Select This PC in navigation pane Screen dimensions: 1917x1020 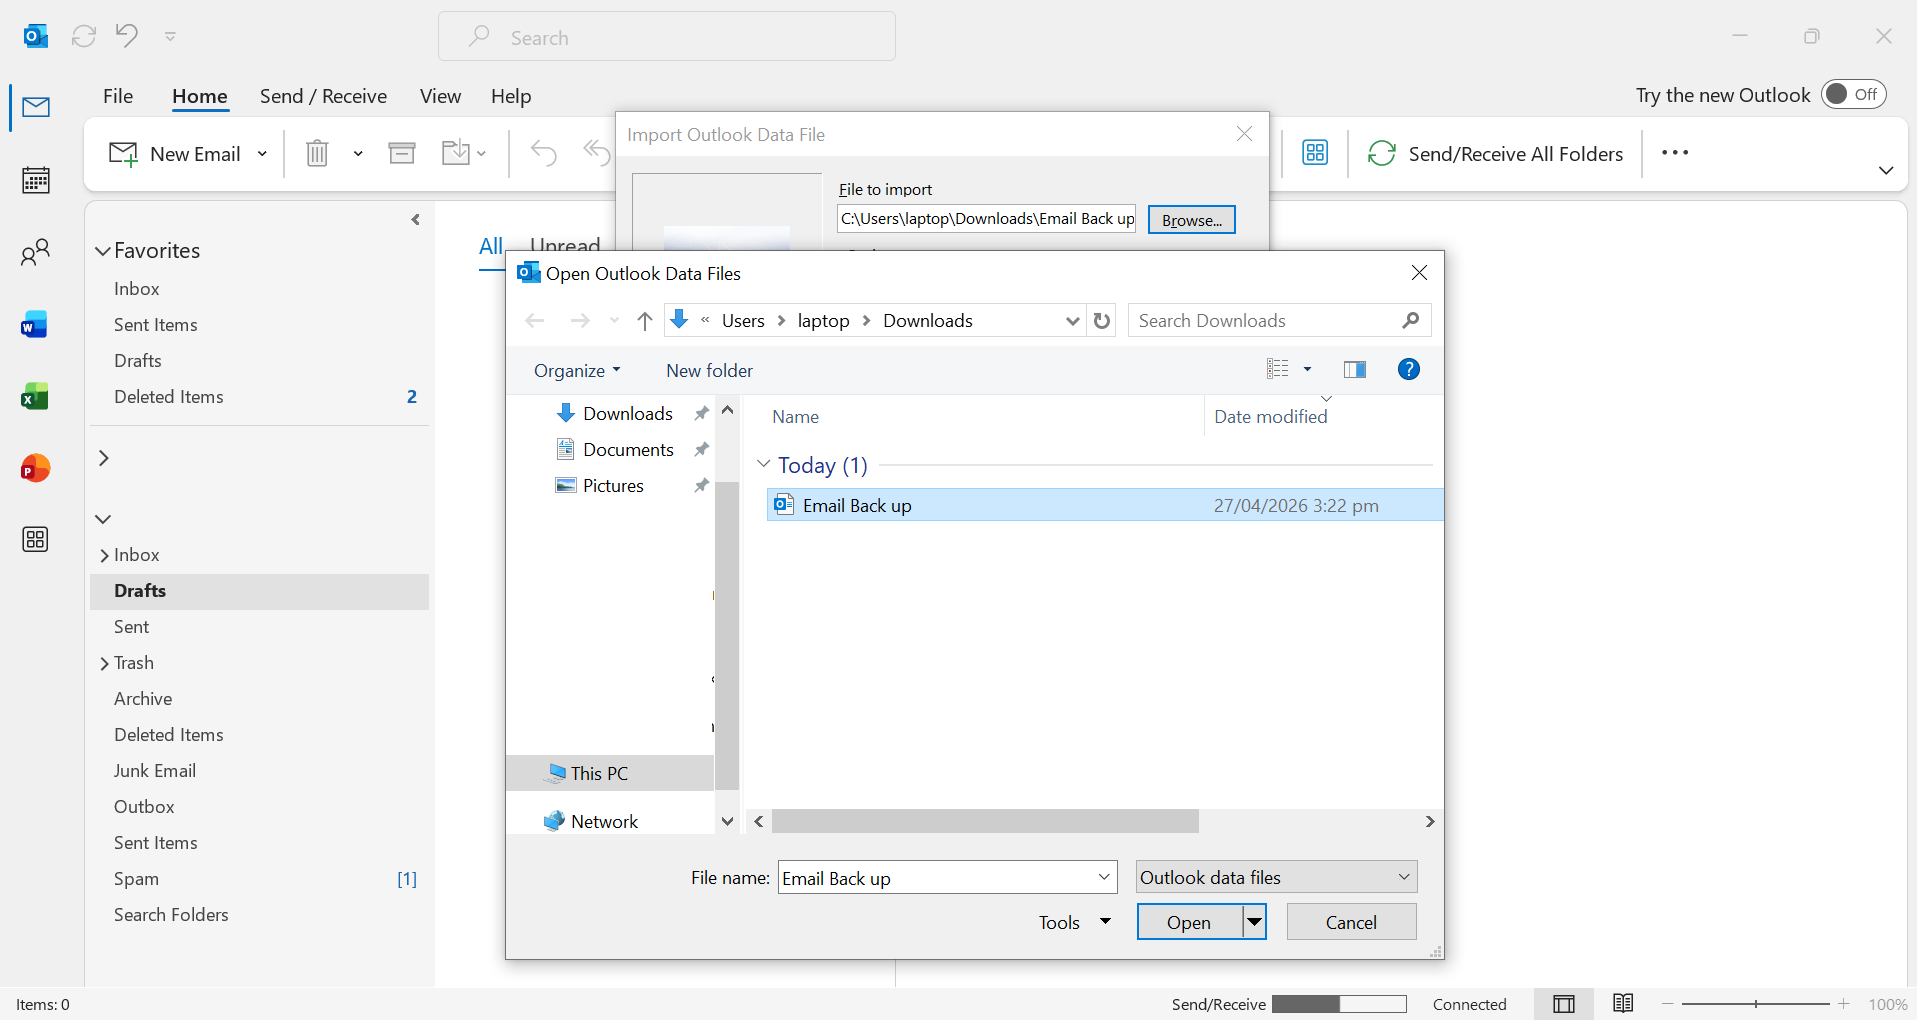pos(610,773)
